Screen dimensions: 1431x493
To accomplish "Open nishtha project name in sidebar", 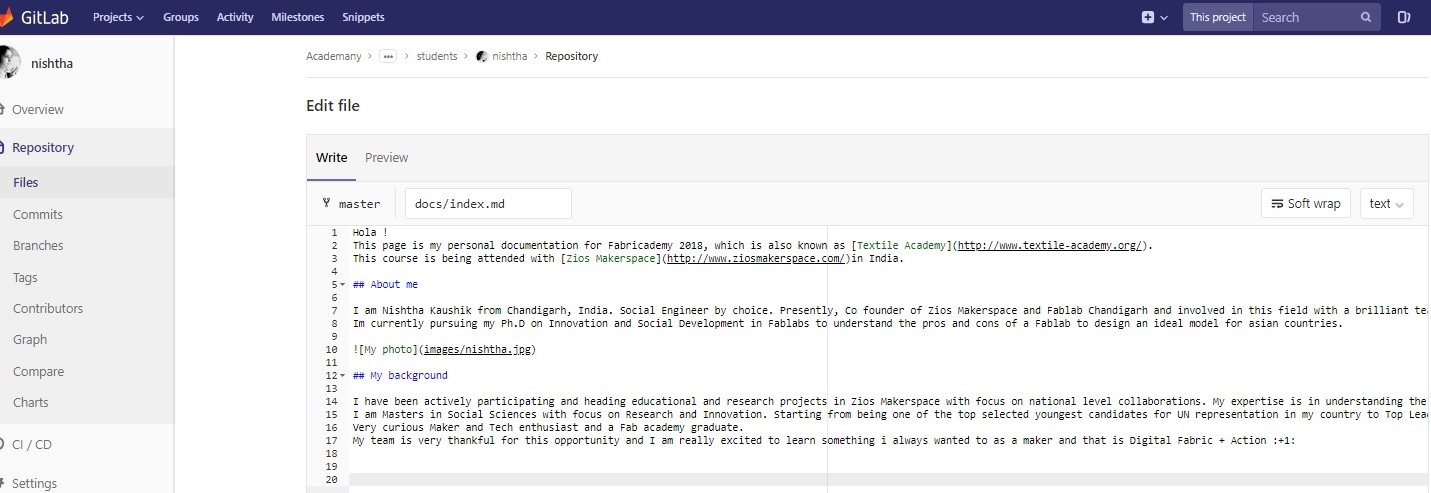I will point(53,63).
